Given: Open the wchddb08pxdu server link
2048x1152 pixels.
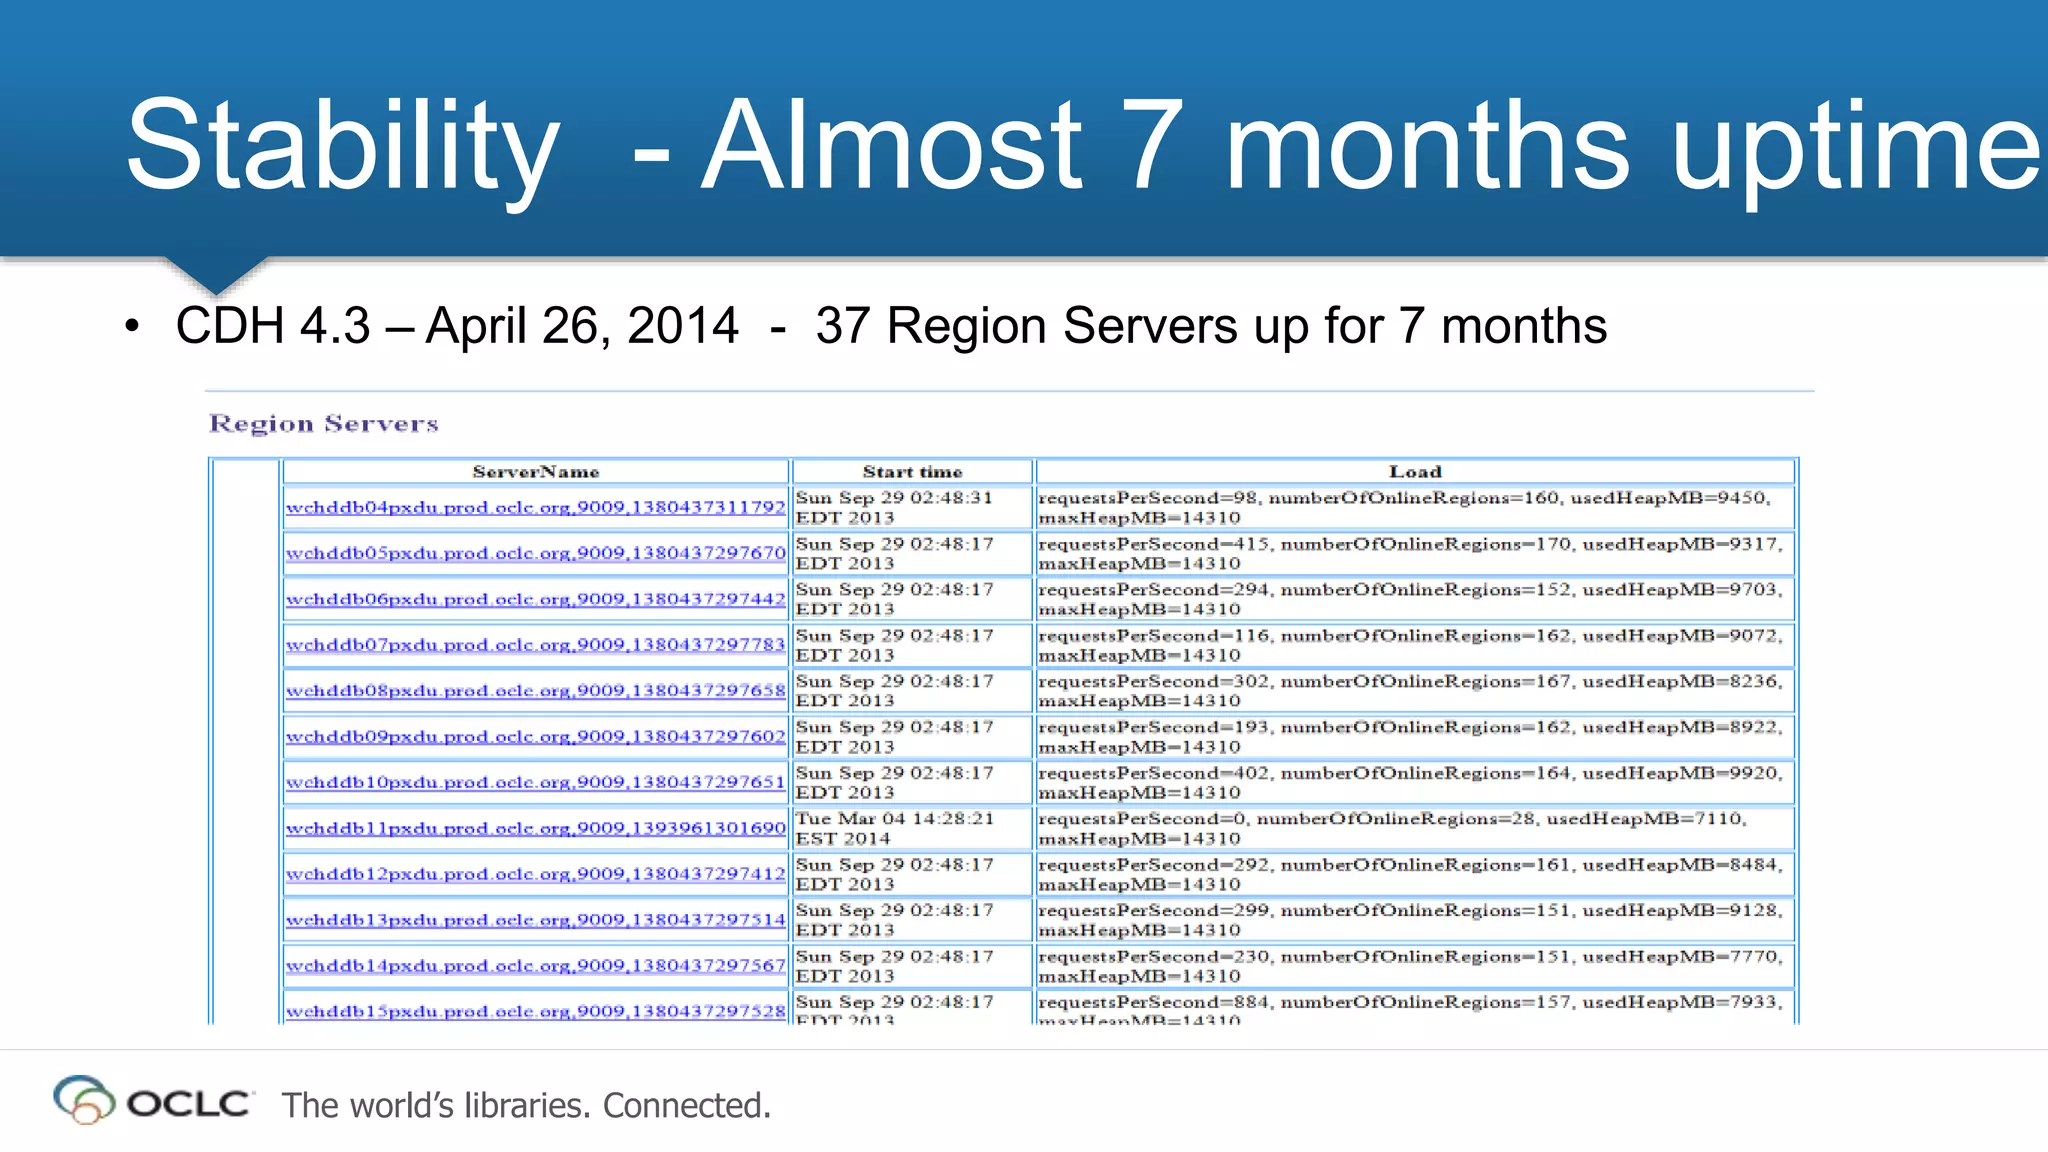Looking at the screenshot, I should click(x=535, y=691).
